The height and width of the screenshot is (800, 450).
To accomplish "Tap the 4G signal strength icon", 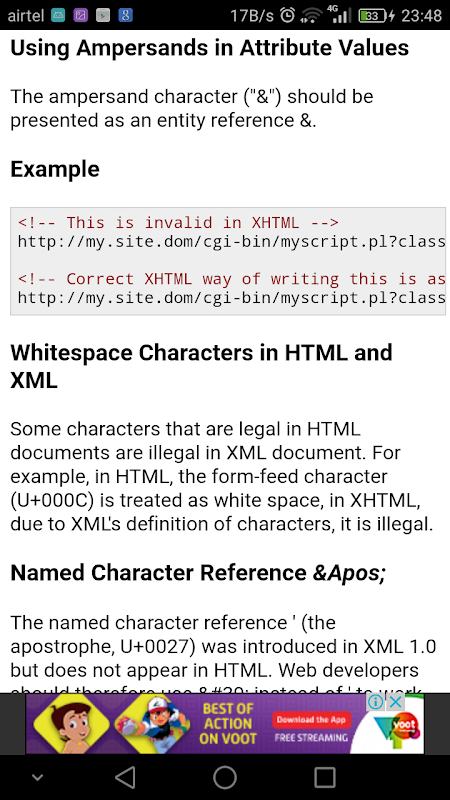I will [339, 15].
